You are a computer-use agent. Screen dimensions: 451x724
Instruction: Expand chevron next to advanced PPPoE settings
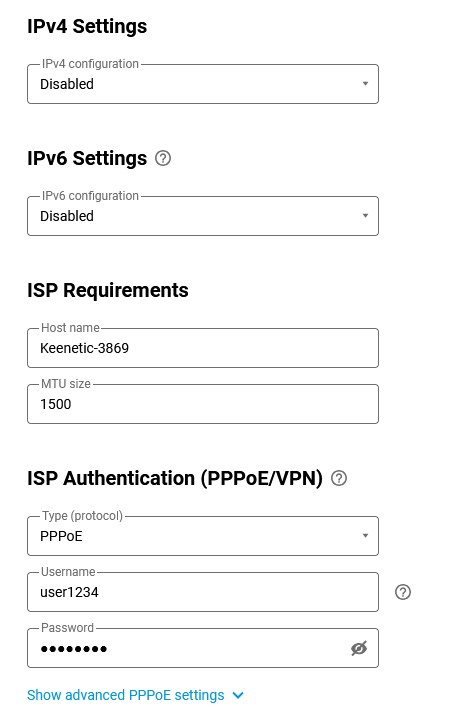tap(238, 695)
